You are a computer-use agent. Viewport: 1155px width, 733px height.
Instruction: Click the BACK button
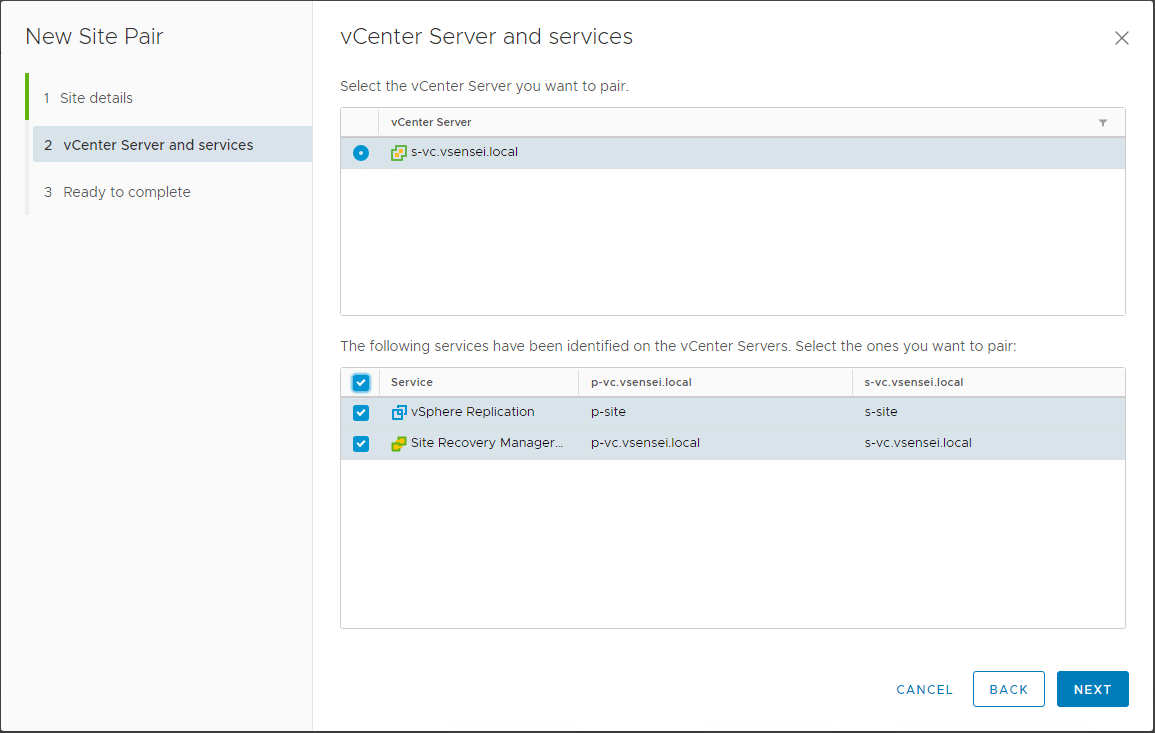(x=1008, y=689)
